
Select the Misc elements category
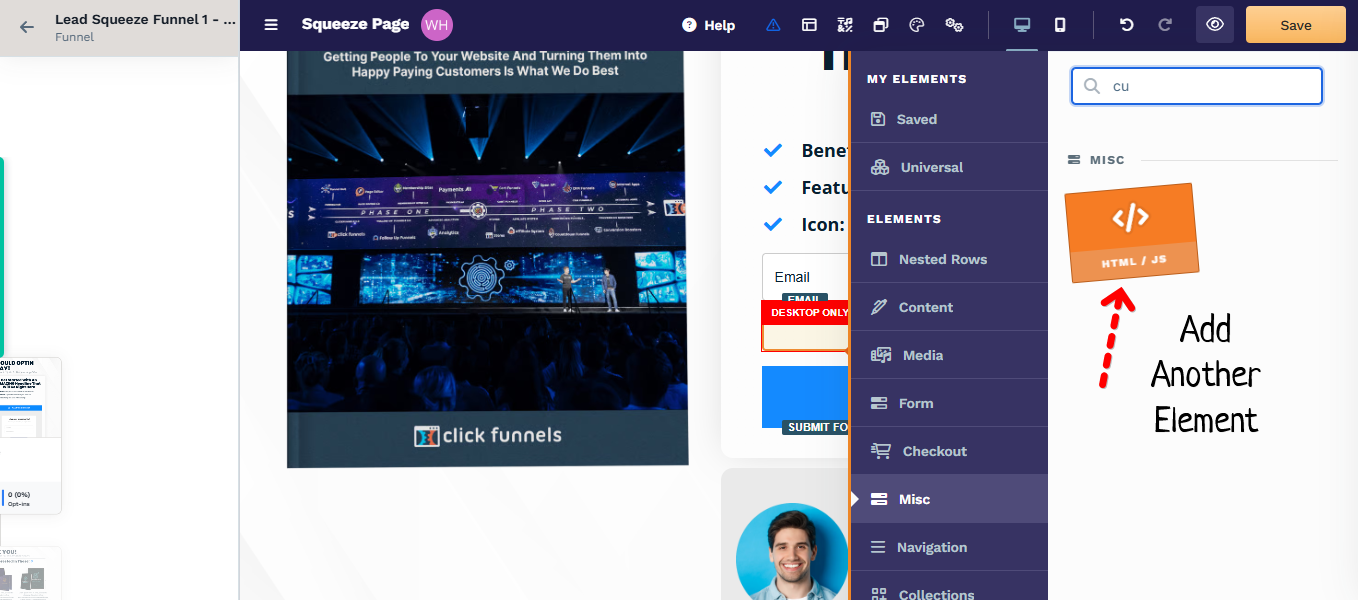(x=914, y=499)
